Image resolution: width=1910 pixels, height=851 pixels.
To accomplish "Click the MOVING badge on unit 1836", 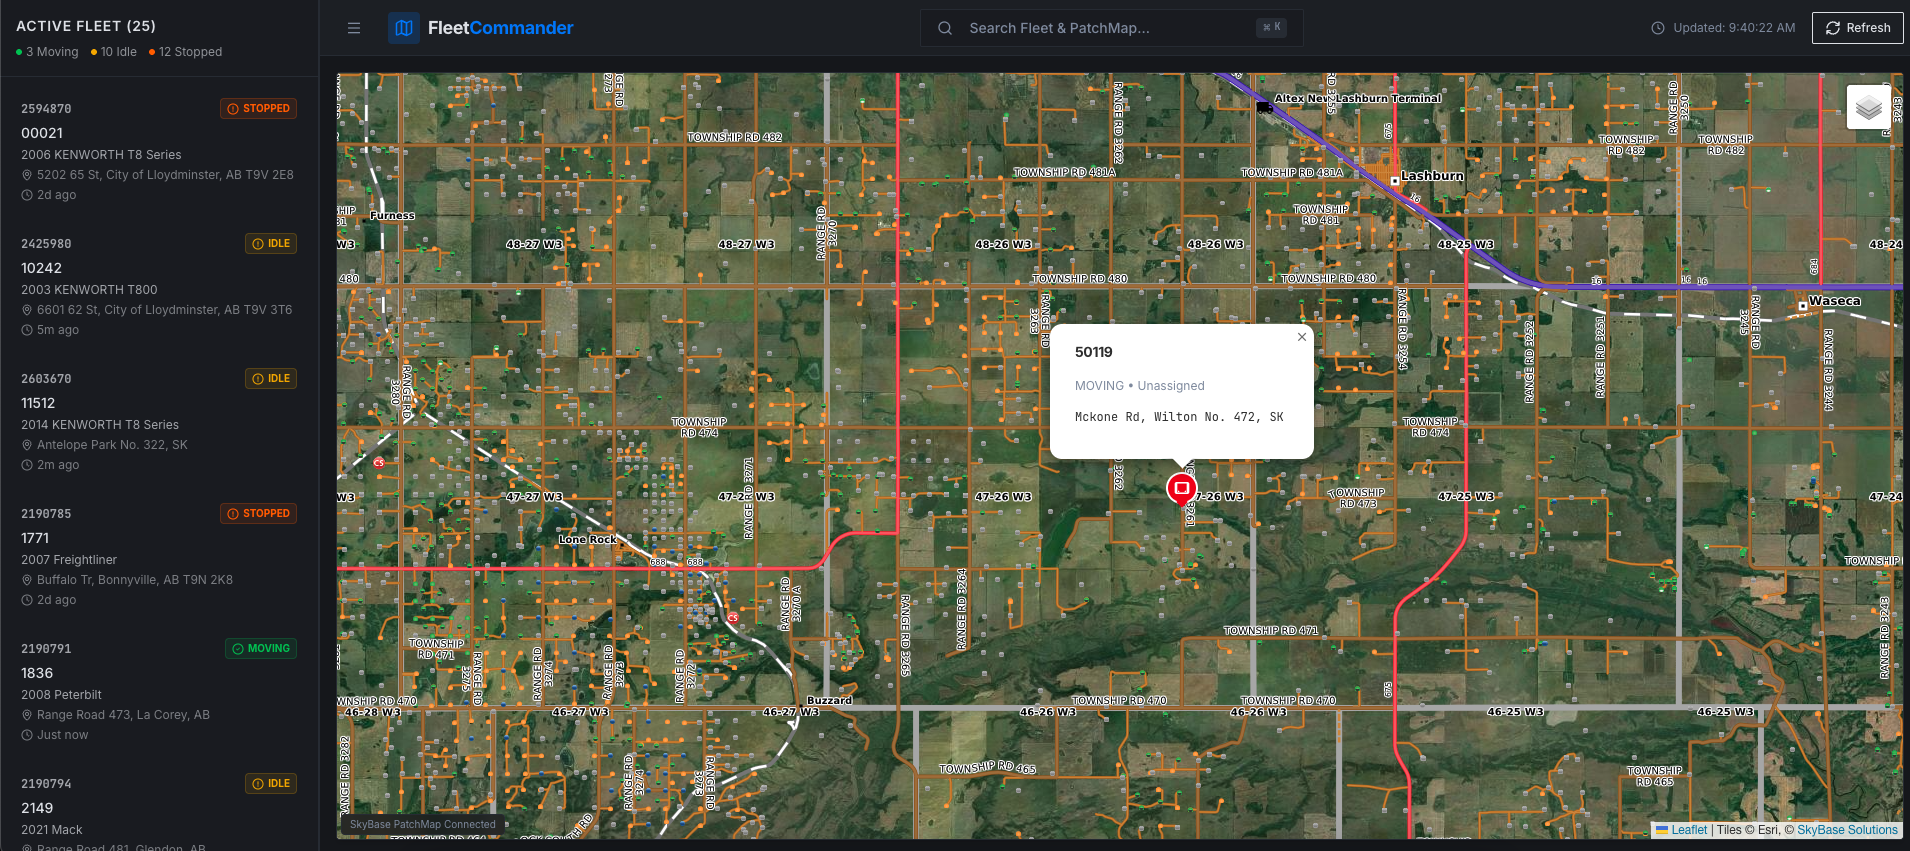I will pos(261,649).
